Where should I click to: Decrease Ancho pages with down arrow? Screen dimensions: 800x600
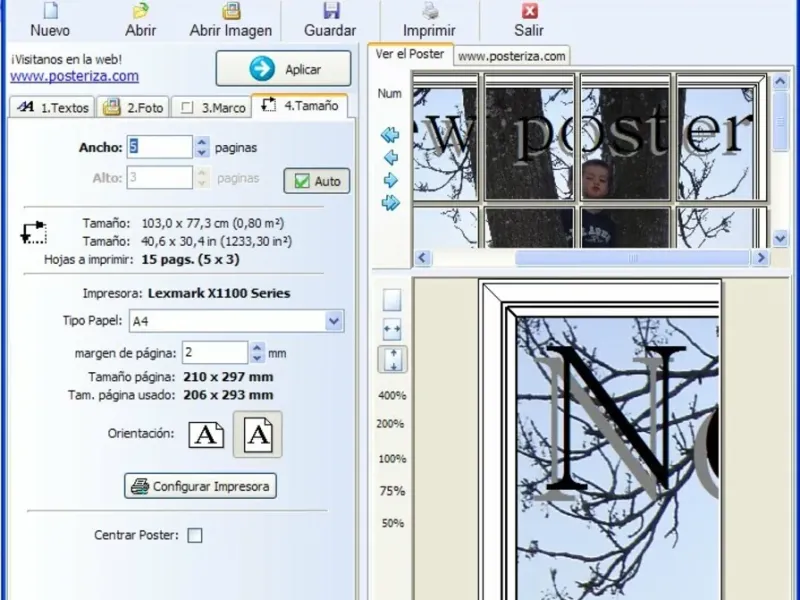pos(202,153)
